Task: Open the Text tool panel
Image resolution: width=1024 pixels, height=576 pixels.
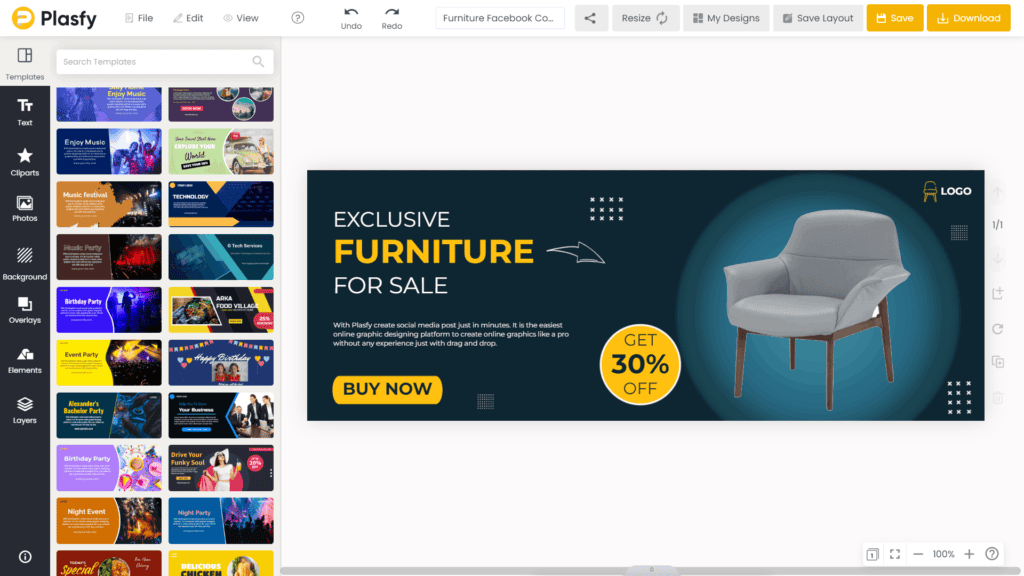Action: [25, 112]
